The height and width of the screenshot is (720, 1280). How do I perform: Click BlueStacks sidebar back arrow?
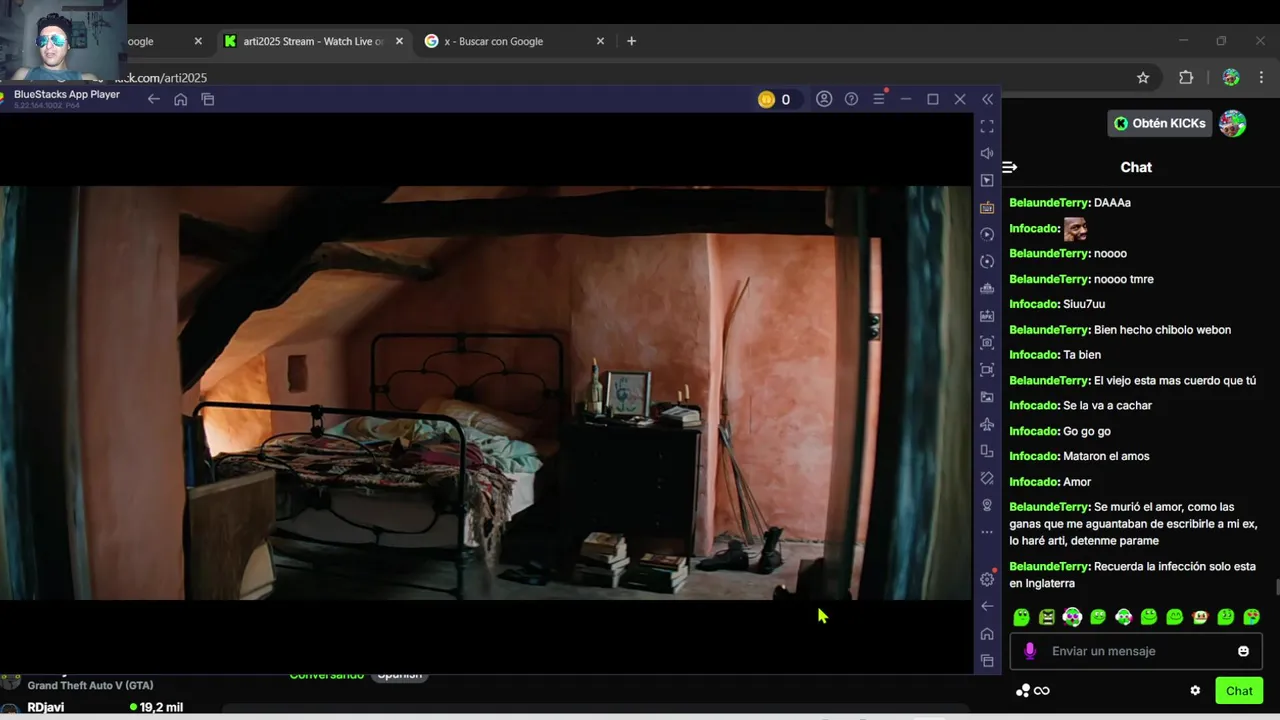(987, 606)
